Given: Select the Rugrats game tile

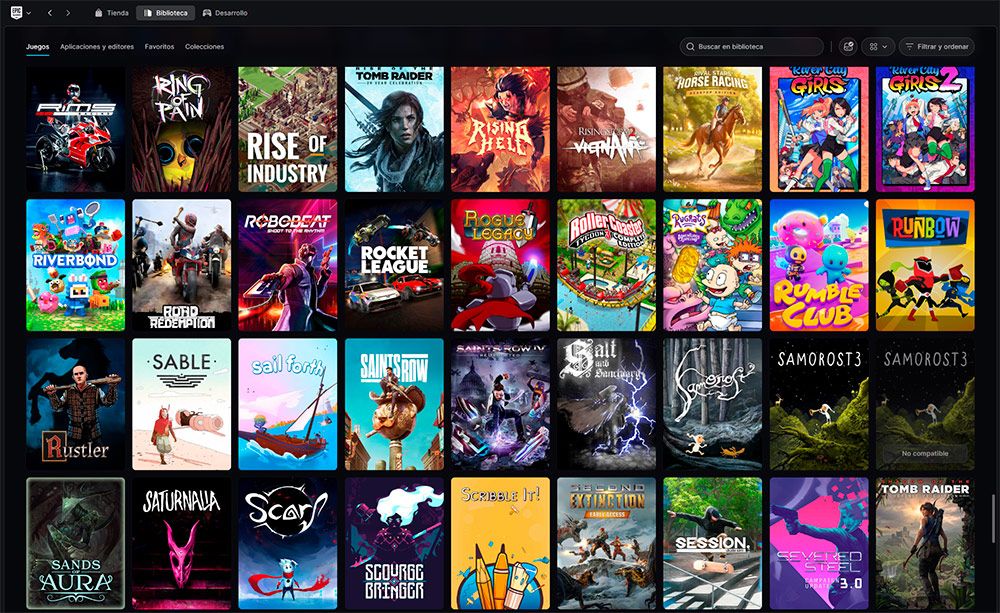Looking at the screenshot, I should (713, 265).
